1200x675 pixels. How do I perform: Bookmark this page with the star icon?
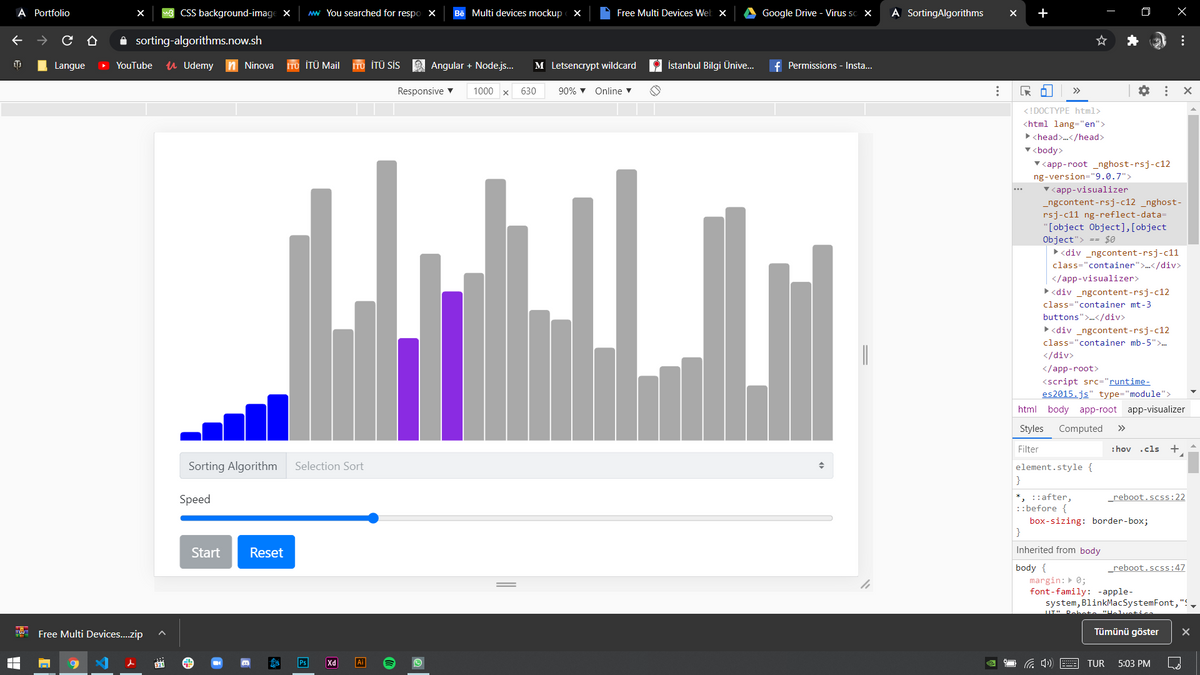pyautogui.click(x=1101, y=41)
